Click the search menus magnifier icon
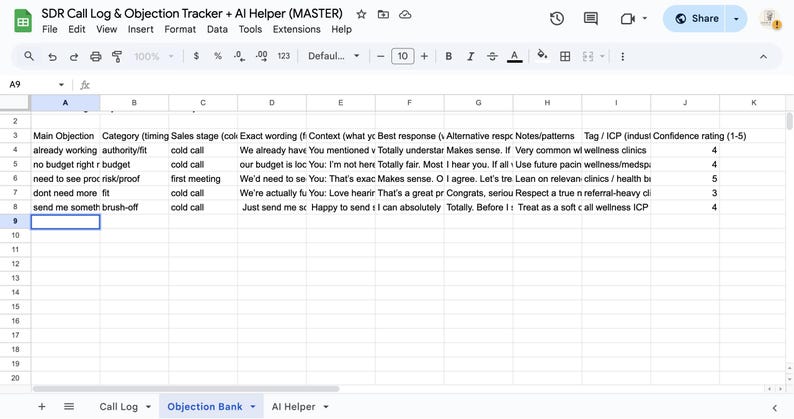Image resolution: width=794 pixels, height=419 pixels. coord(29,56)
